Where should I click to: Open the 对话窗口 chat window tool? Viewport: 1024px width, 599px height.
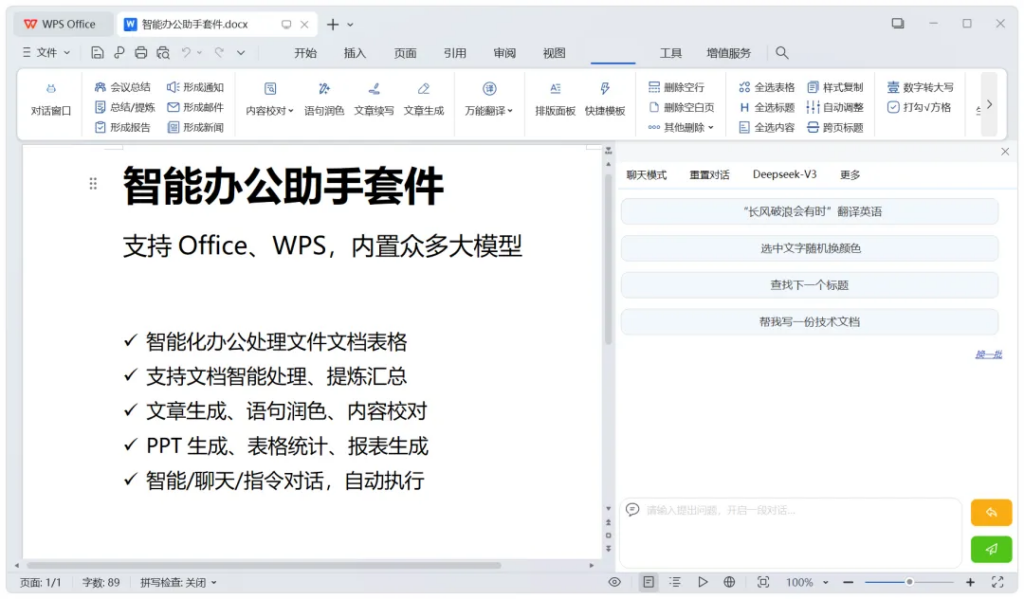(51, 99)
